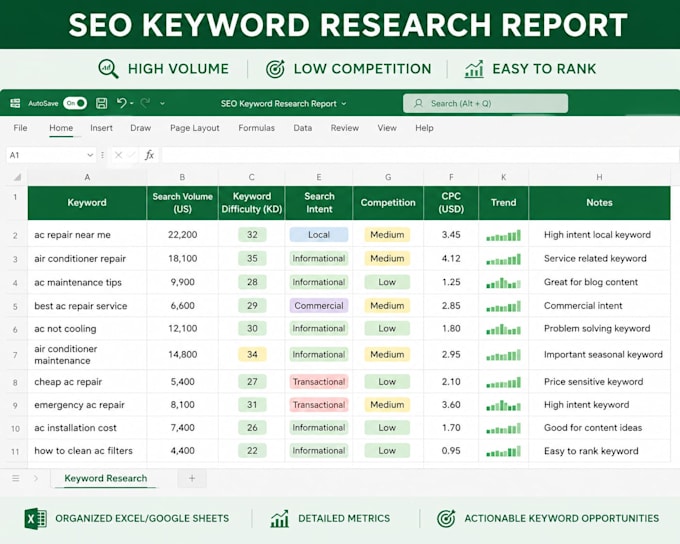This screenshot has width=680, height=544.
Task: Click into the formula bar input
Action: point(420,155)
